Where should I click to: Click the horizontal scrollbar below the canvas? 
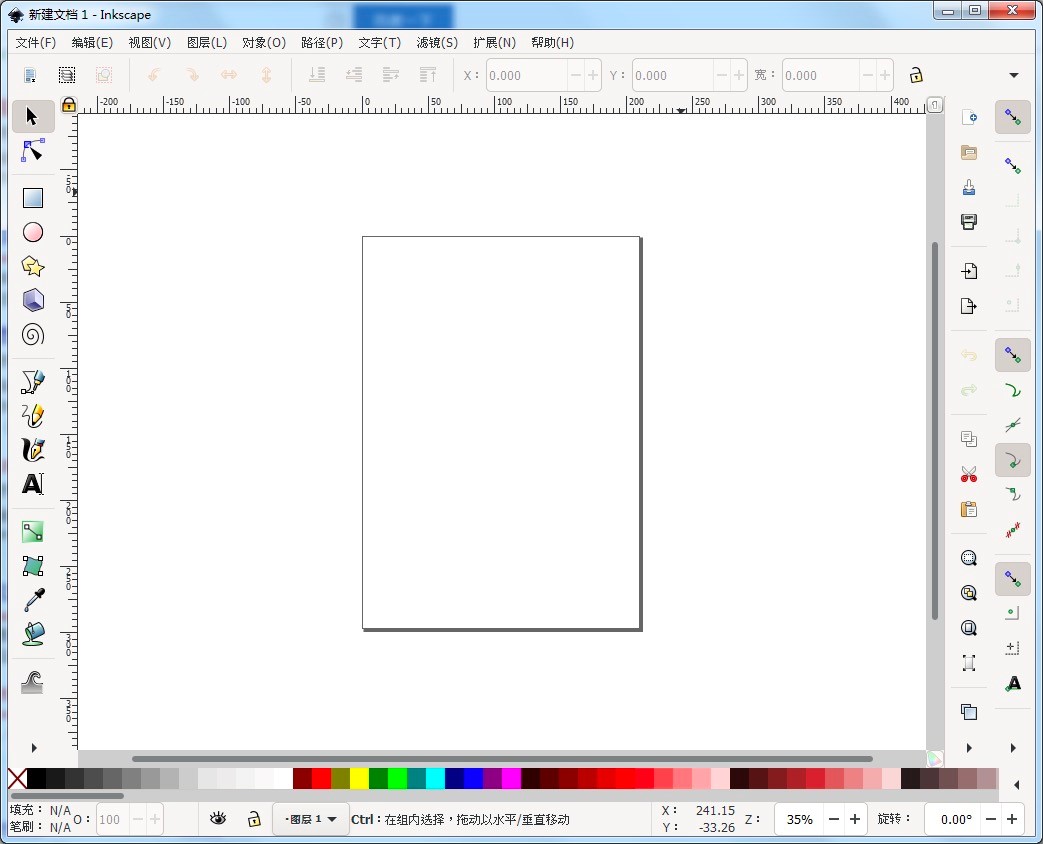click(500, 759)
